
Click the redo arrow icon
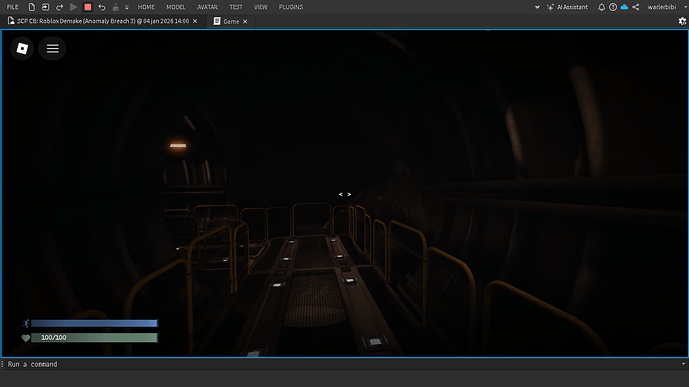point(59,7)
